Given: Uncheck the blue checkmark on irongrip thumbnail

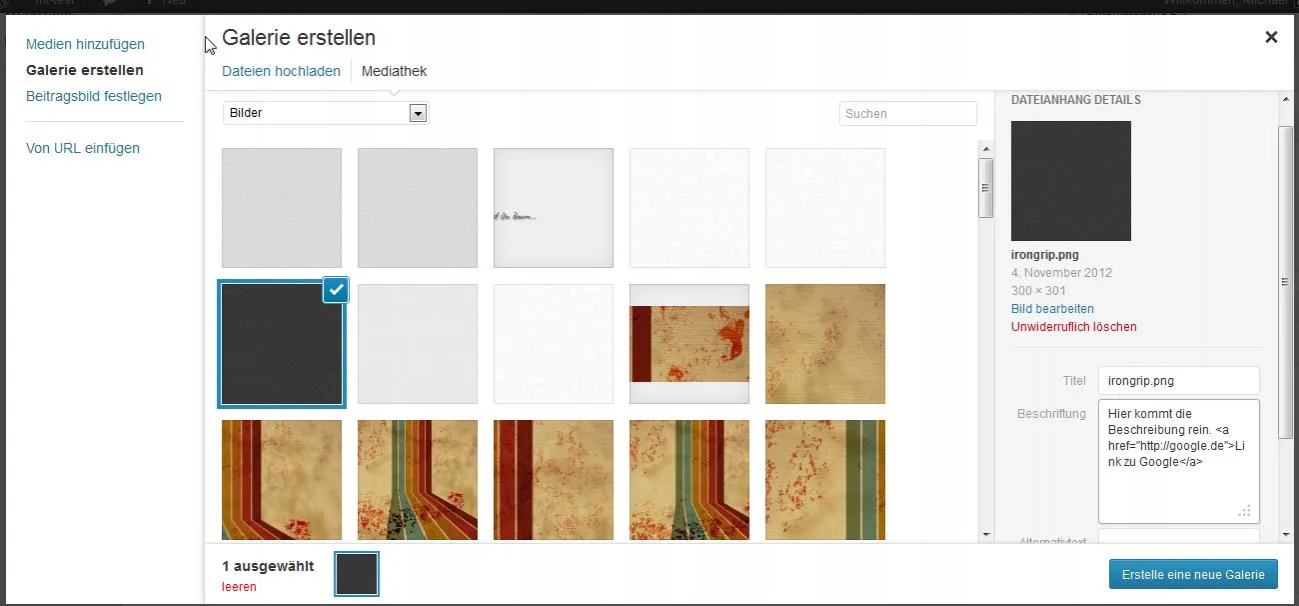Looking at the screenshot, I should [x=336, y=289].
